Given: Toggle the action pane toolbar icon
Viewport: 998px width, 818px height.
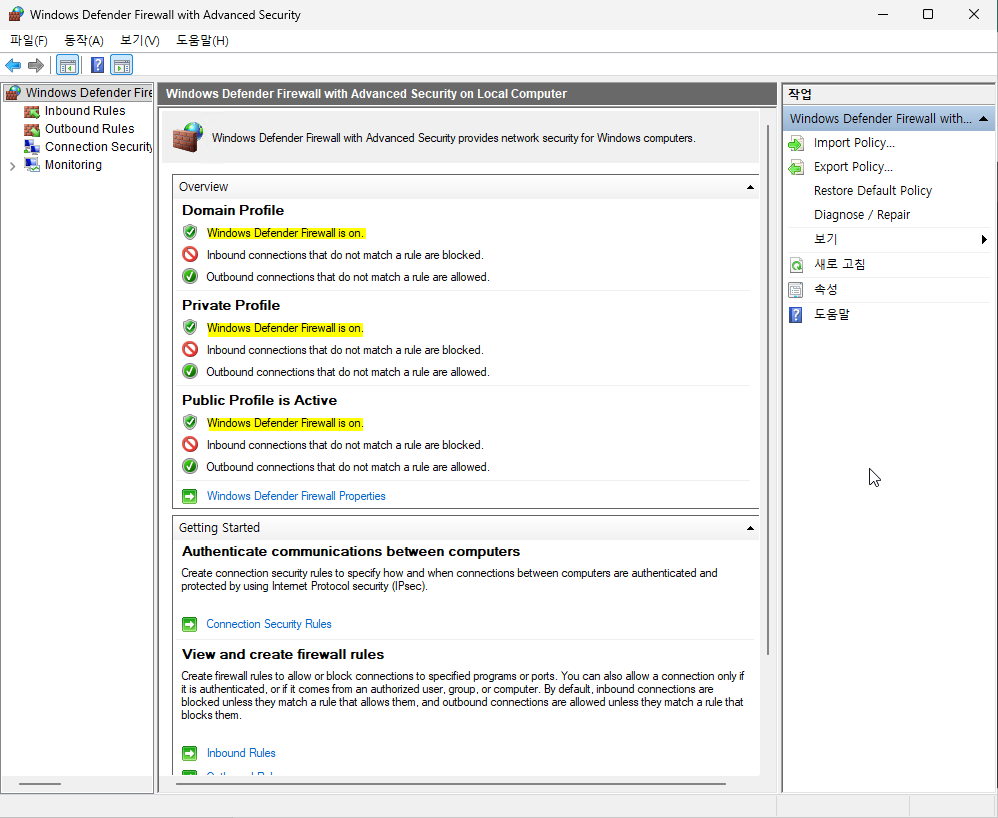Looking at the screenshot, I should [122, 65].
